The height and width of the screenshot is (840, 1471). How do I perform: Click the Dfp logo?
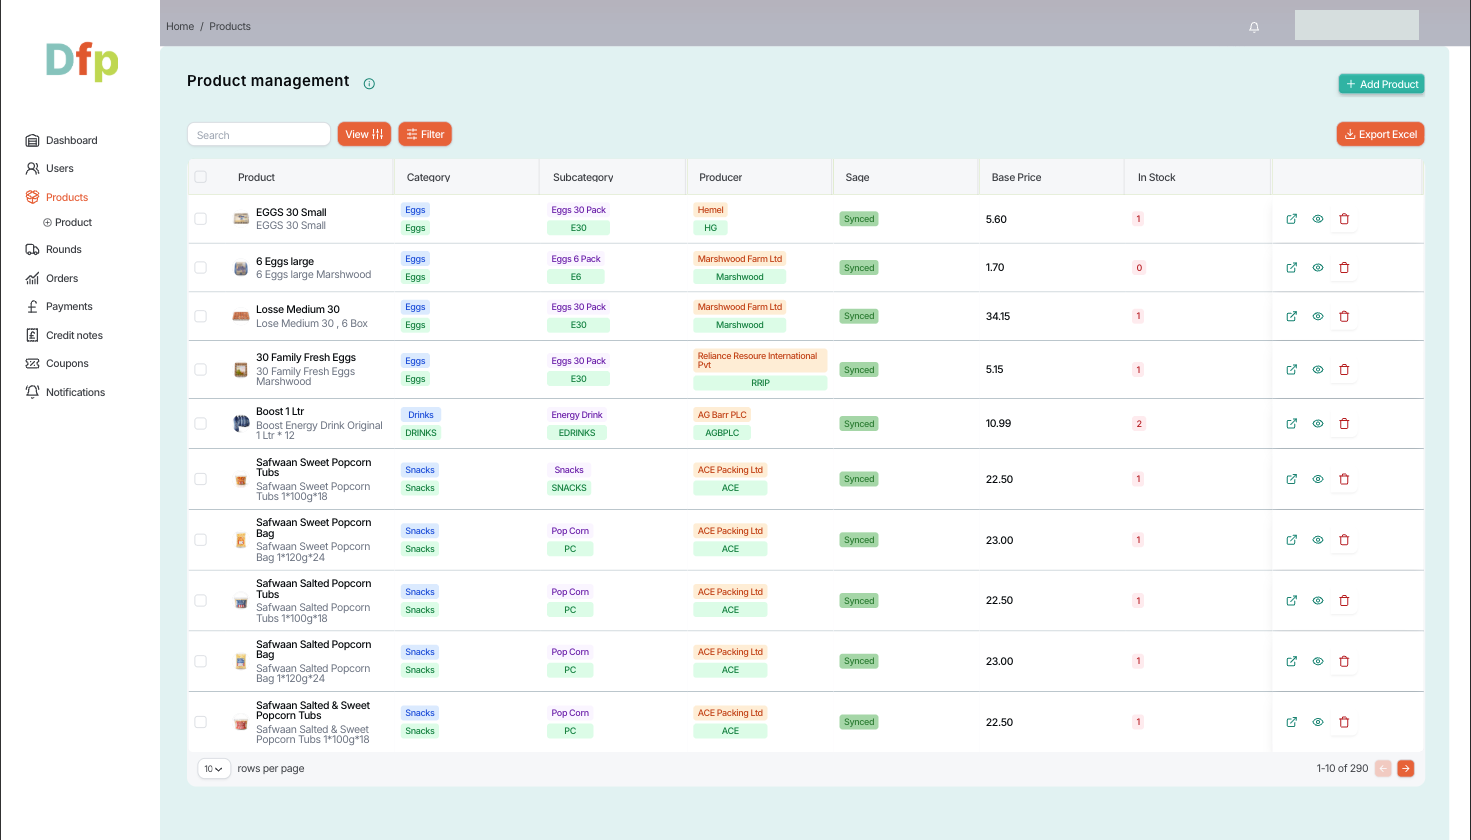pyautogui.click(x=82, y=62)
